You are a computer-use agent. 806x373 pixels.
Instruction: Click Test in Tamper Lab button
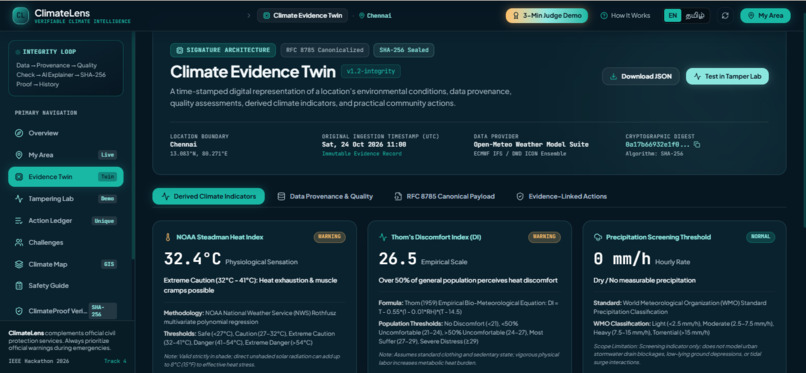point(727,76)
